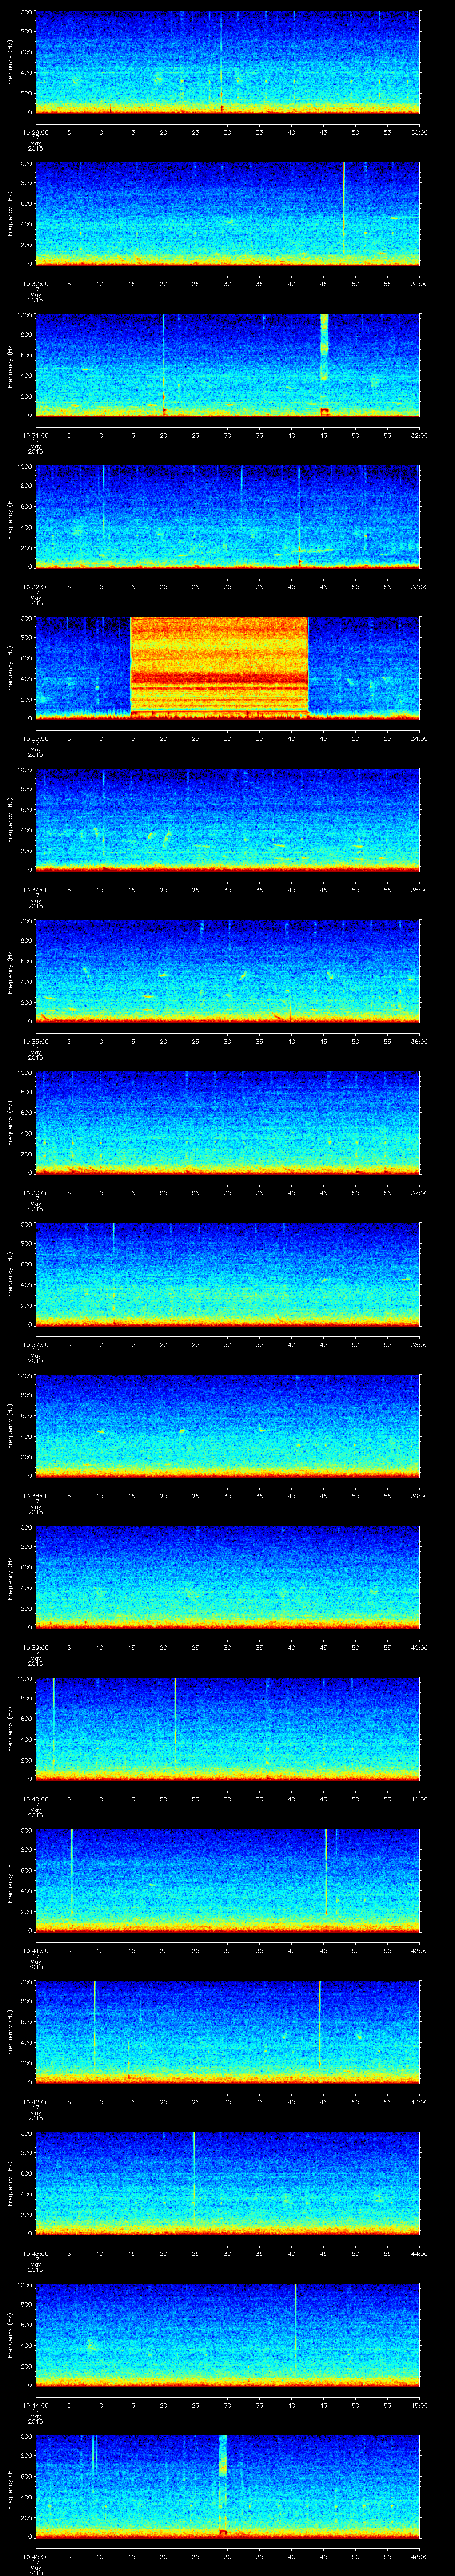Click the 10:36:00 start time label
The image size is (455, 2576).
(35, 1193)
